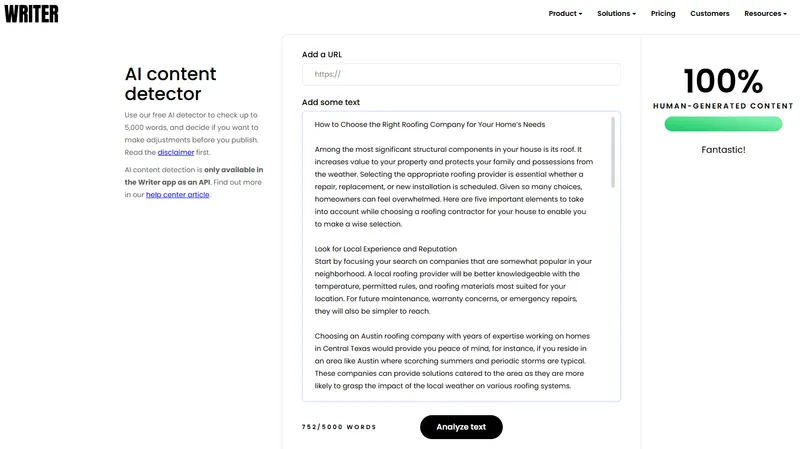Click the "Add some text" label
Screen dimensions: 800x449
tap(331, 102)
